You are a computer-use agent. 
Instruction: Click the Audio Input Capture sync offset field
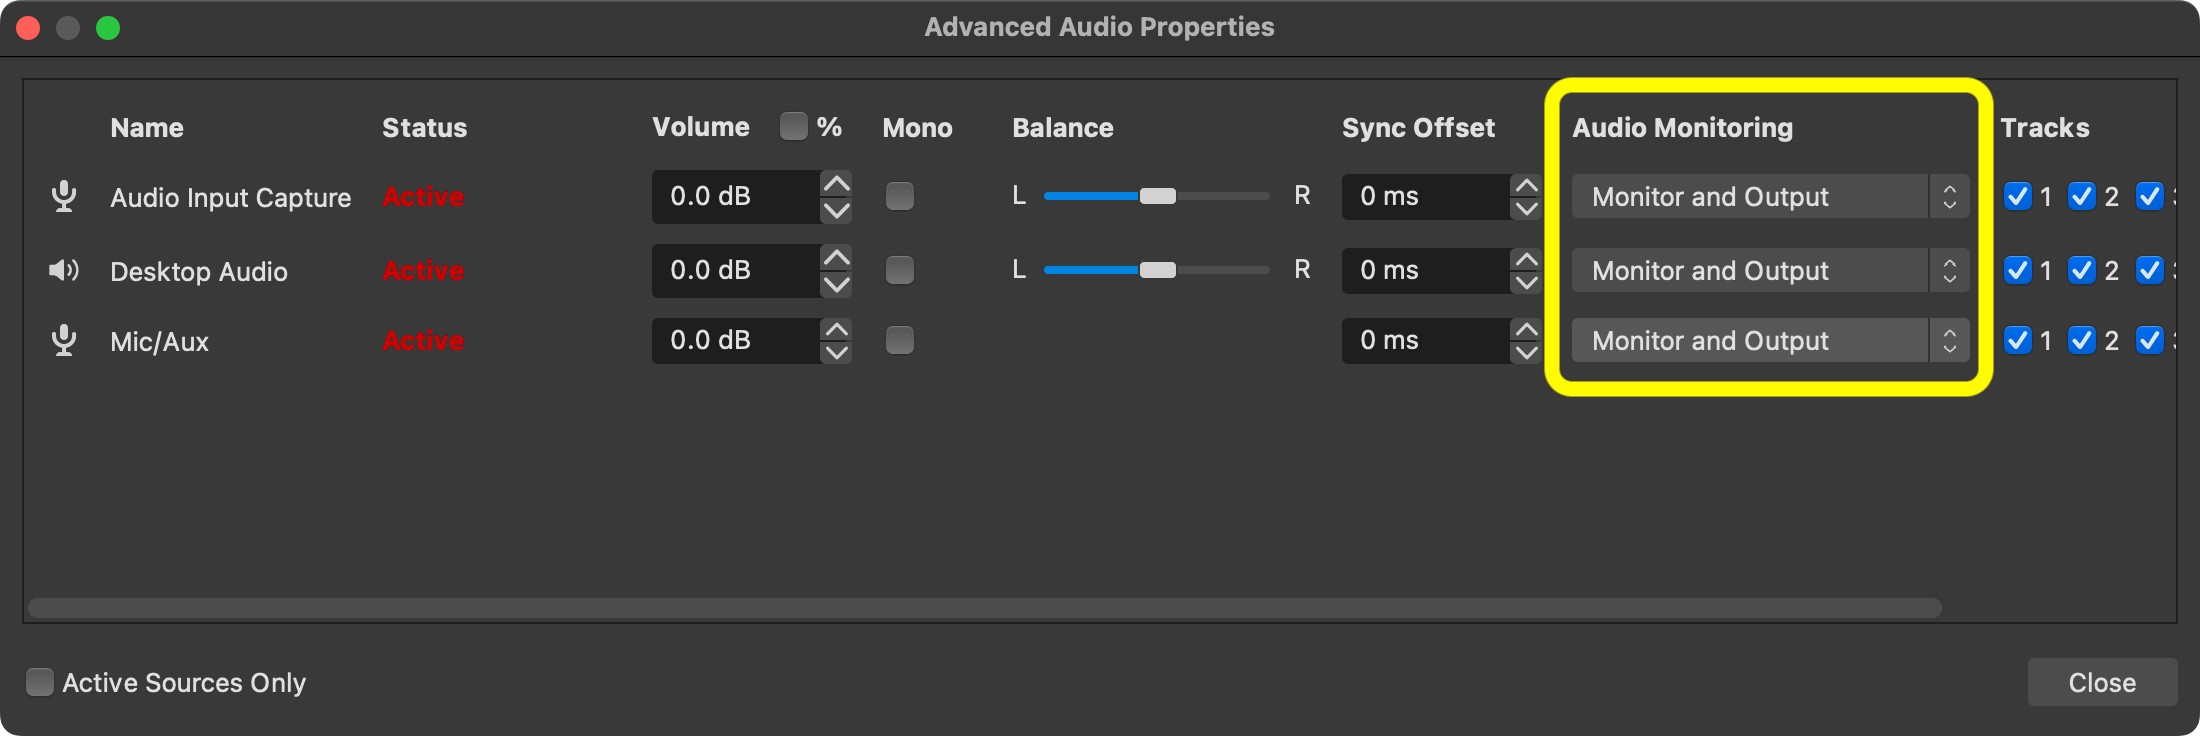[x=1426, y=196]
